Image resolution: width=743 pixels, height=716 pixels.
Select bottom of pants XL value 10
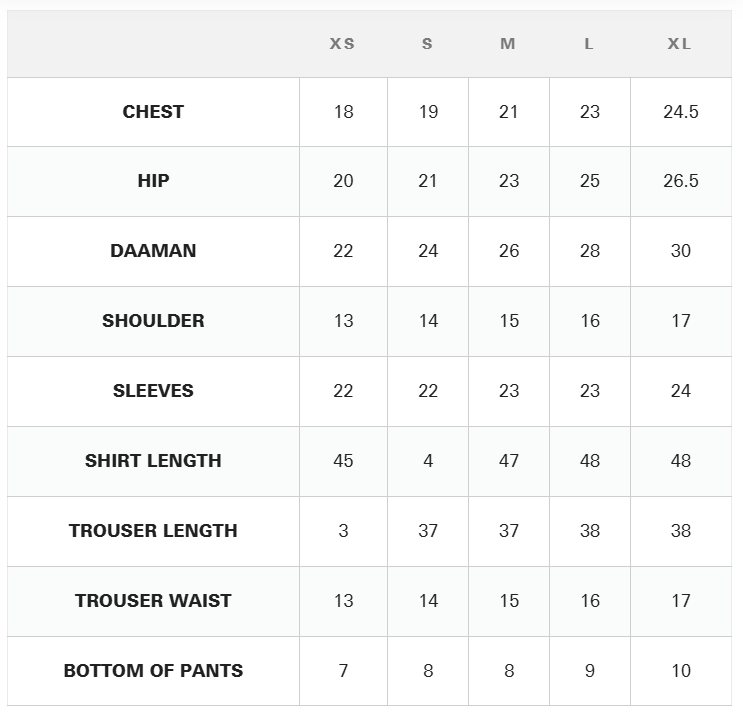680,671
